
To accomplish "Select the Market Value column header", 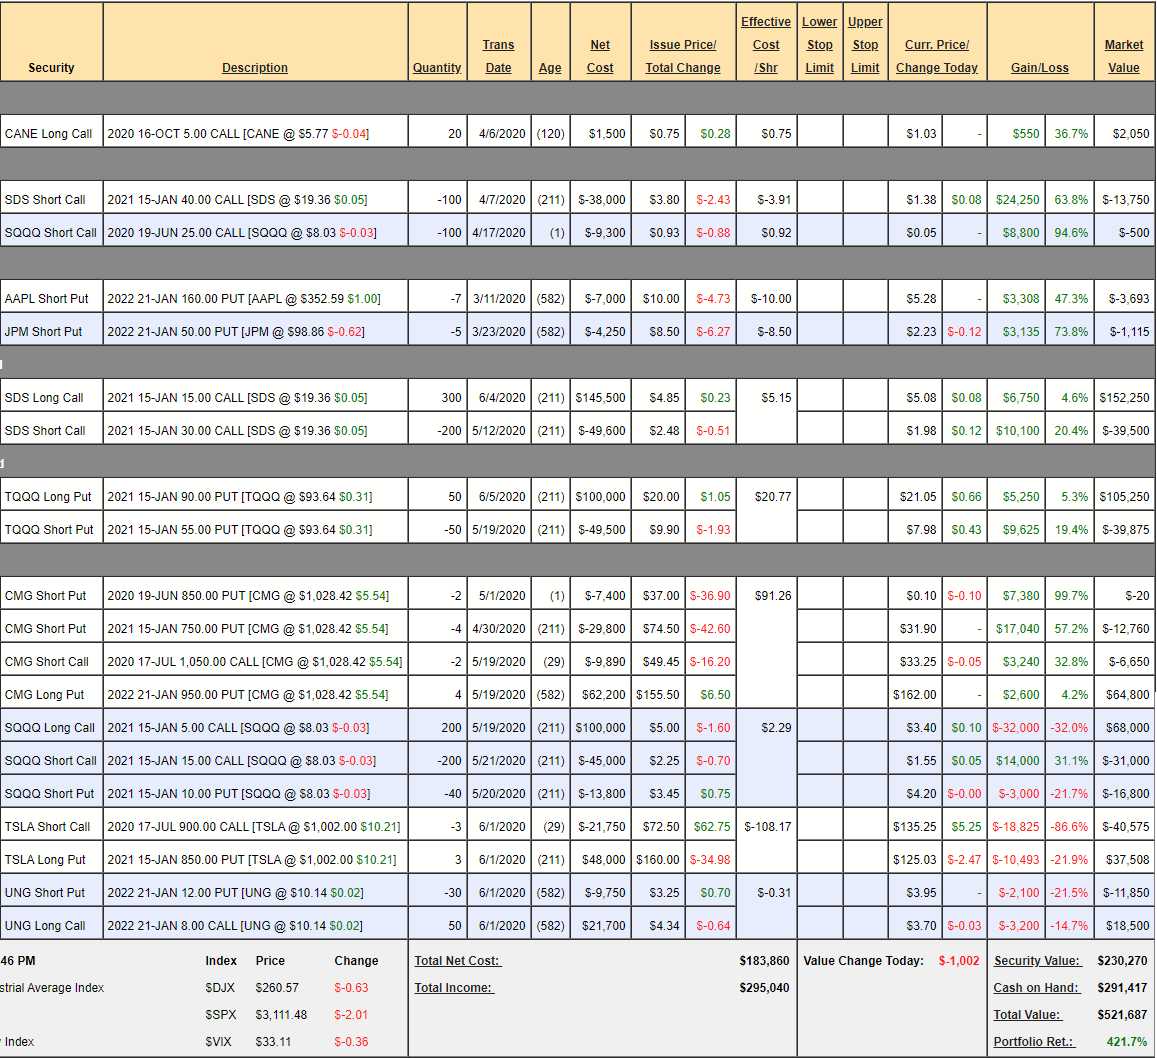I will tap(1123, 56).
